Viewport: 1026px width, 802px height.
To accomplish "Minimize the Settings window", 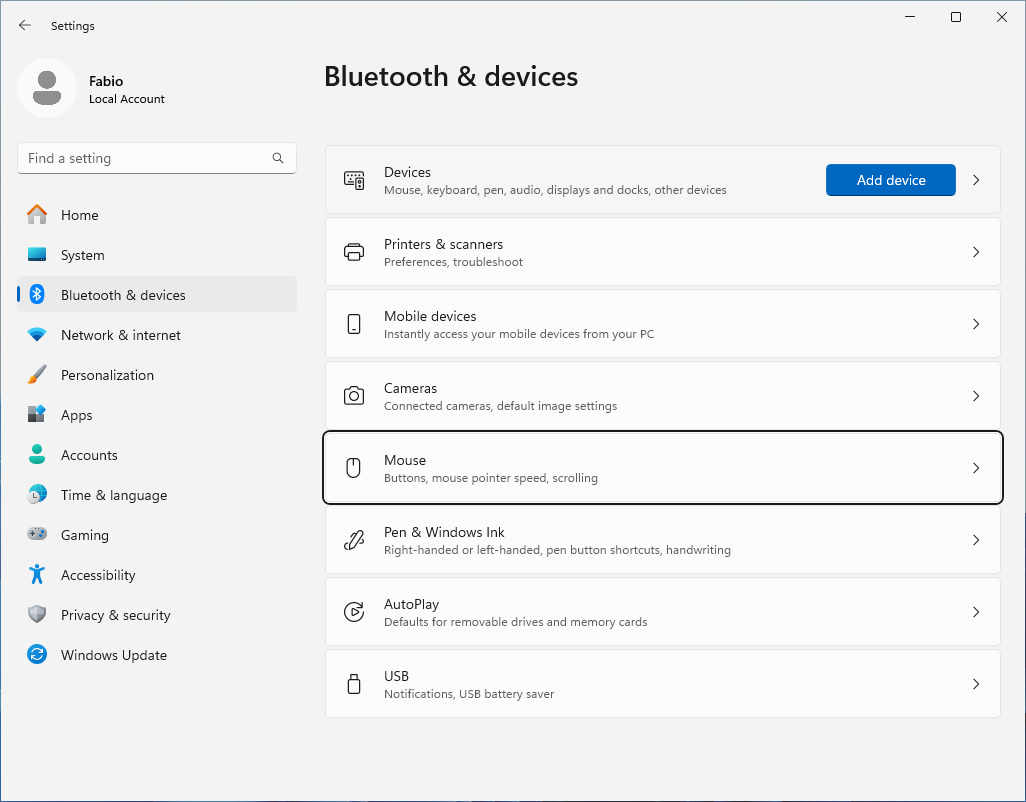I will 910,17.
